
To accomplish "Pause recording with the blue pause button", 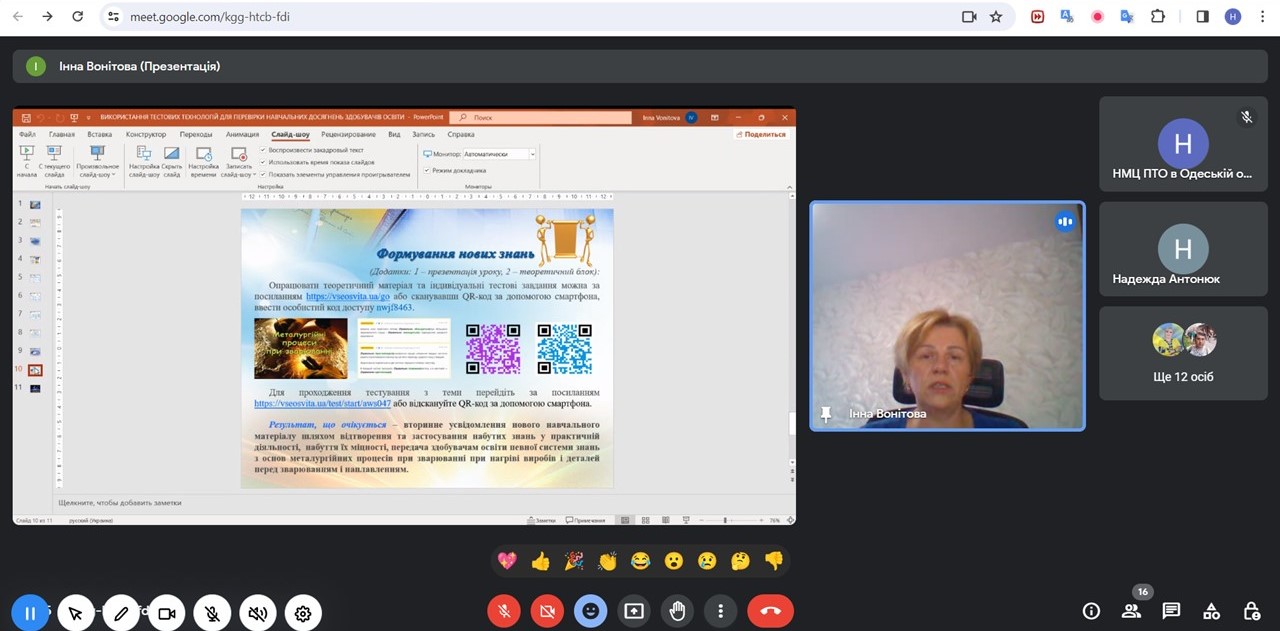I will 30,613.
